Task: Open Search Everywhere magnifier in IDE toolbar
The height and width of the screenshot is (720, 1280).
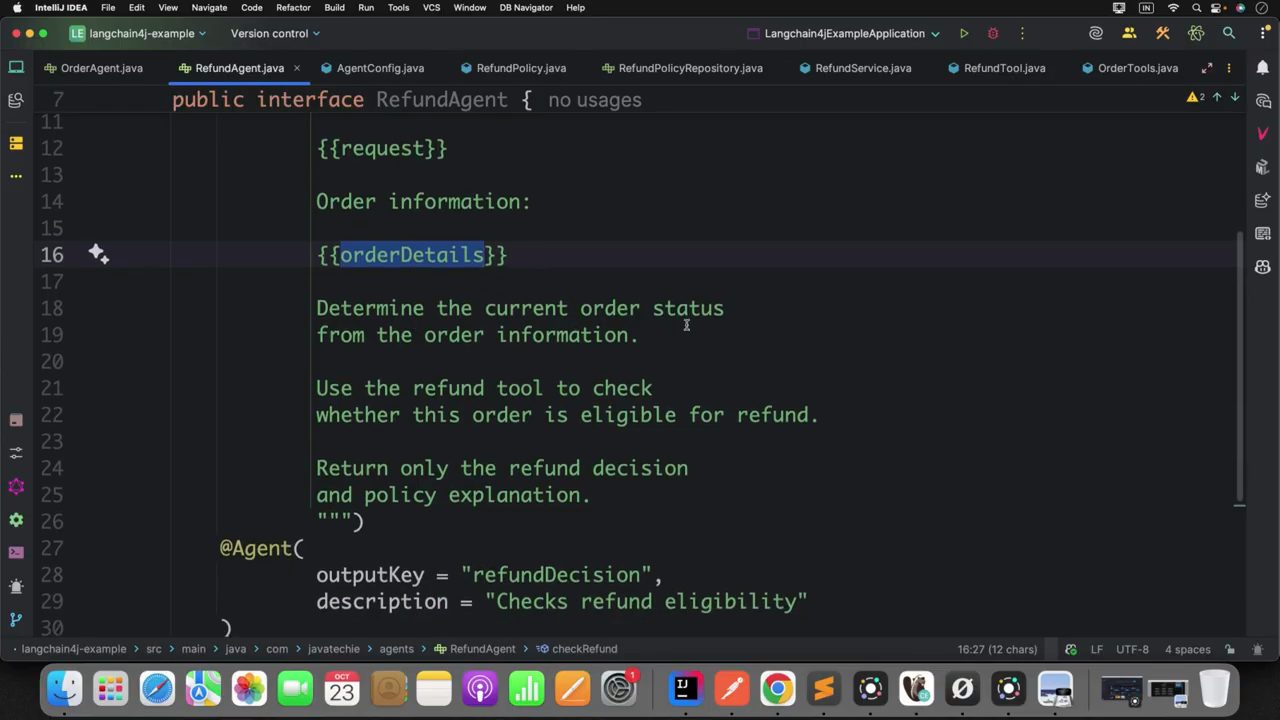Action: tap(1229, 33)
